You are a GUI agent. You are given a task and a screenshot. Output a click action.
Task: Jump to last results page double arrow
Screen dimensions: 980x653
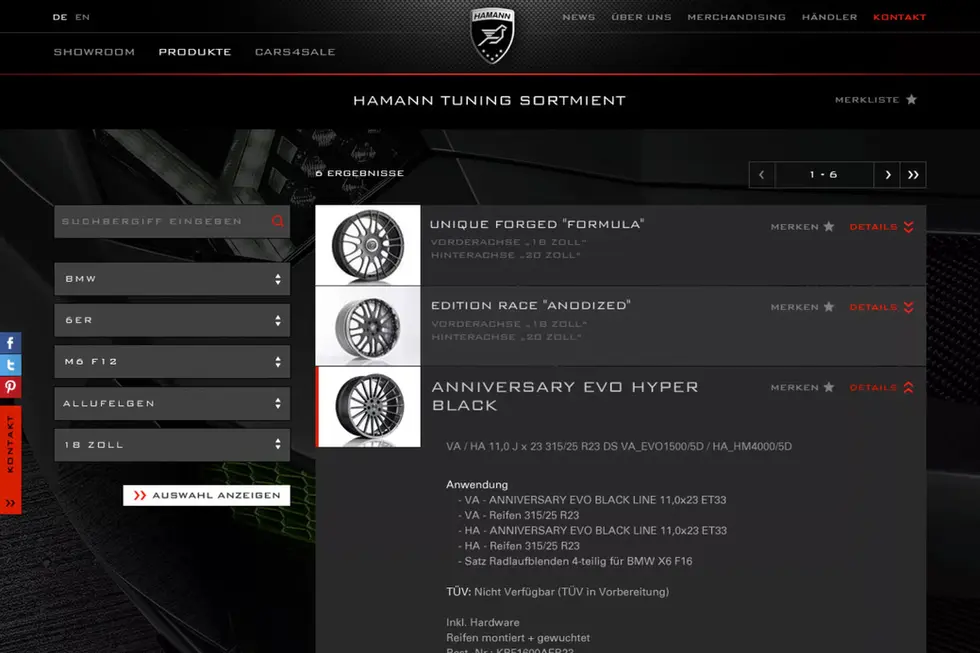[913, 175]
